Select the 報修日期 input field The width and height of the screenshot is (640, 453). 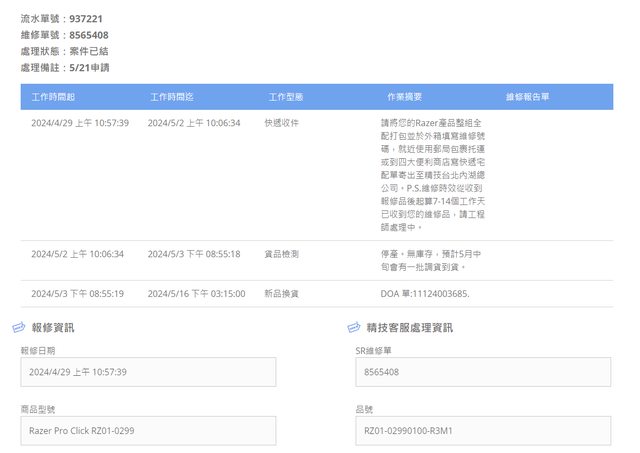pyautogui.click(x=148, y=372)
